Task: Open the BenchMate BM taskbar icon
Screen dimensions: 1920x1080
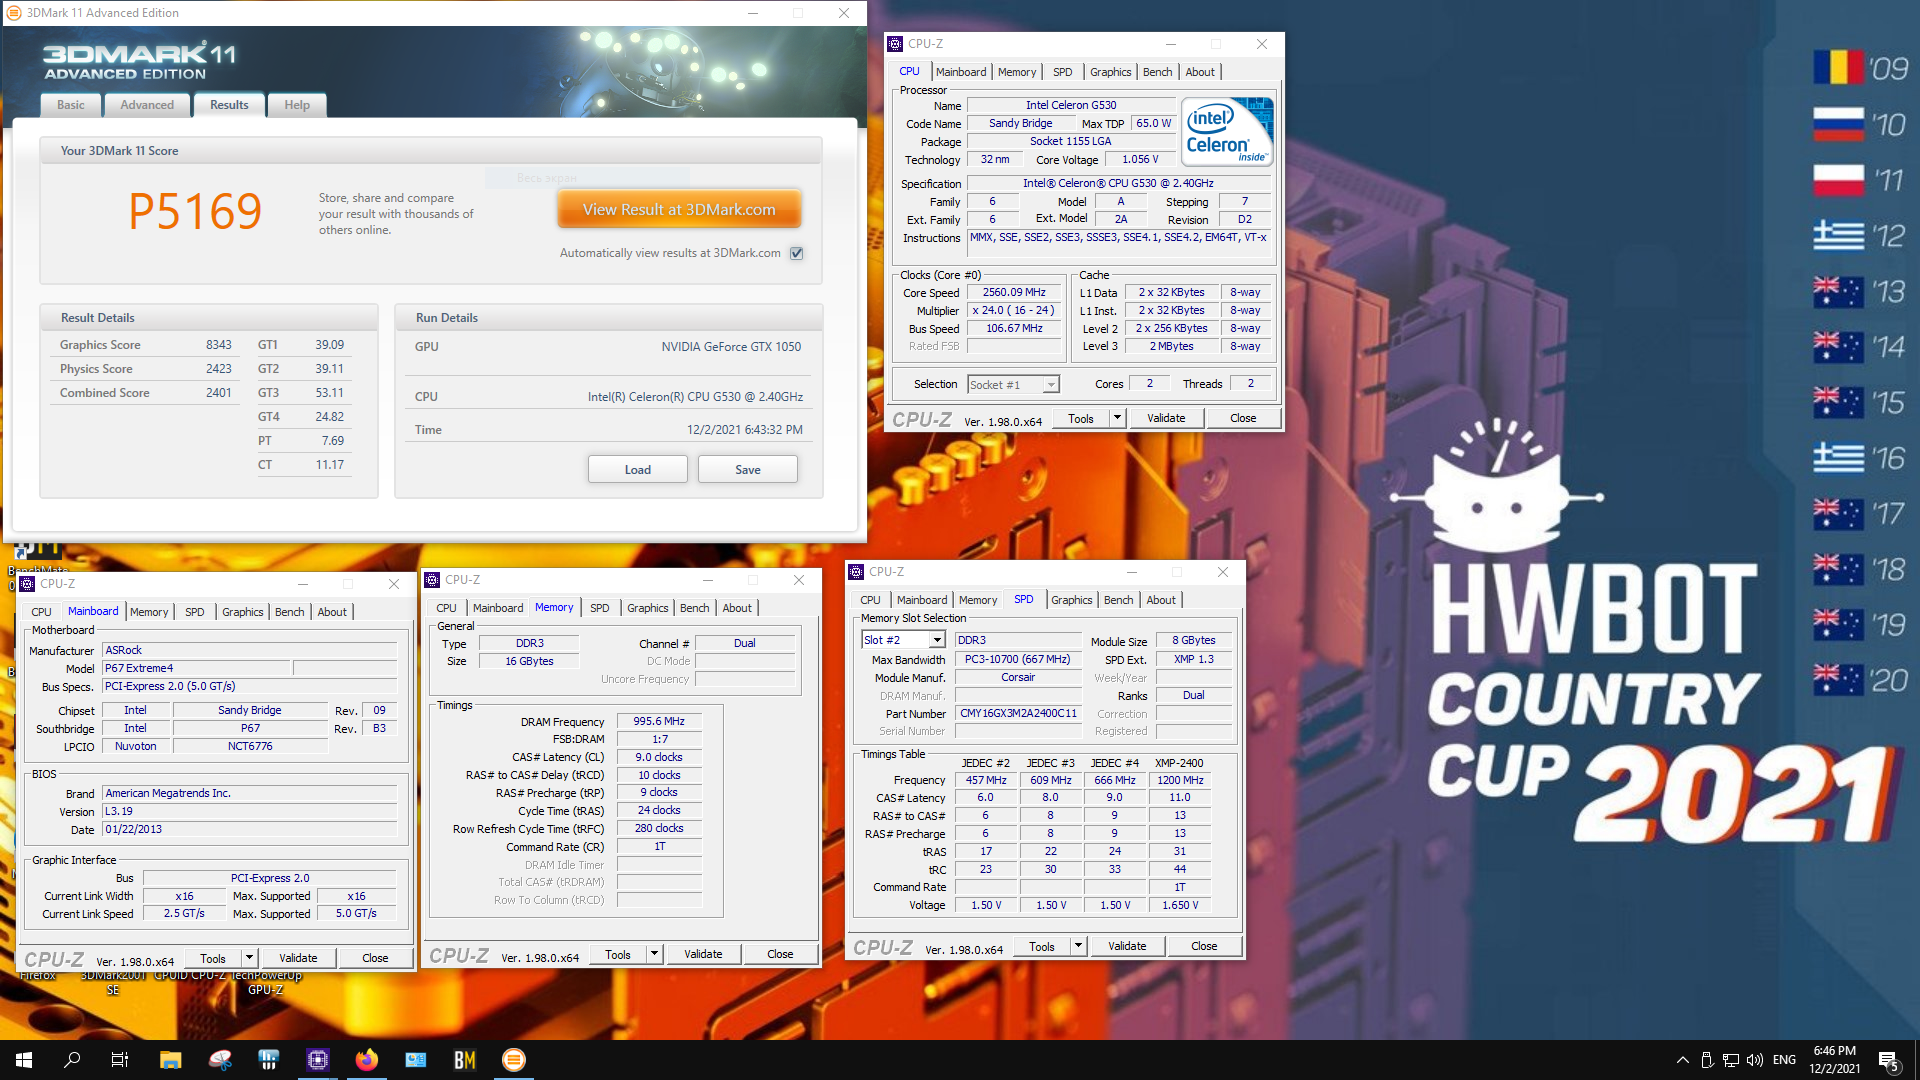Action: (465, 1060)
